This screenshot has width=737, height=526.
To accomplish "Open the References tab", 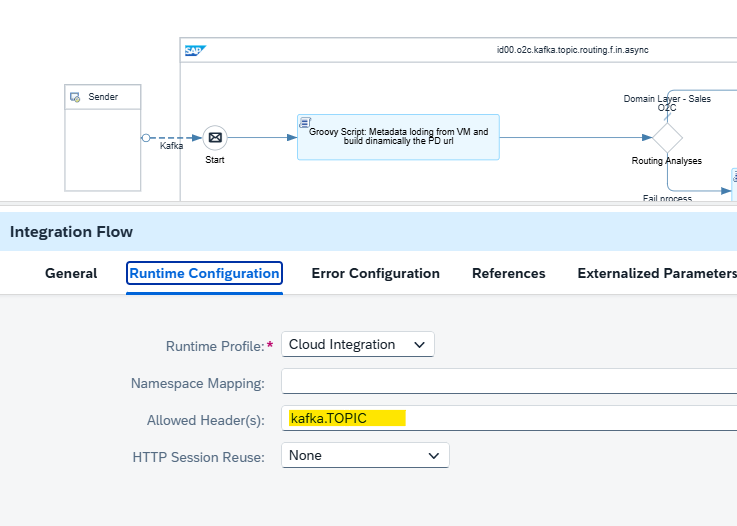I will coord(509,274).
